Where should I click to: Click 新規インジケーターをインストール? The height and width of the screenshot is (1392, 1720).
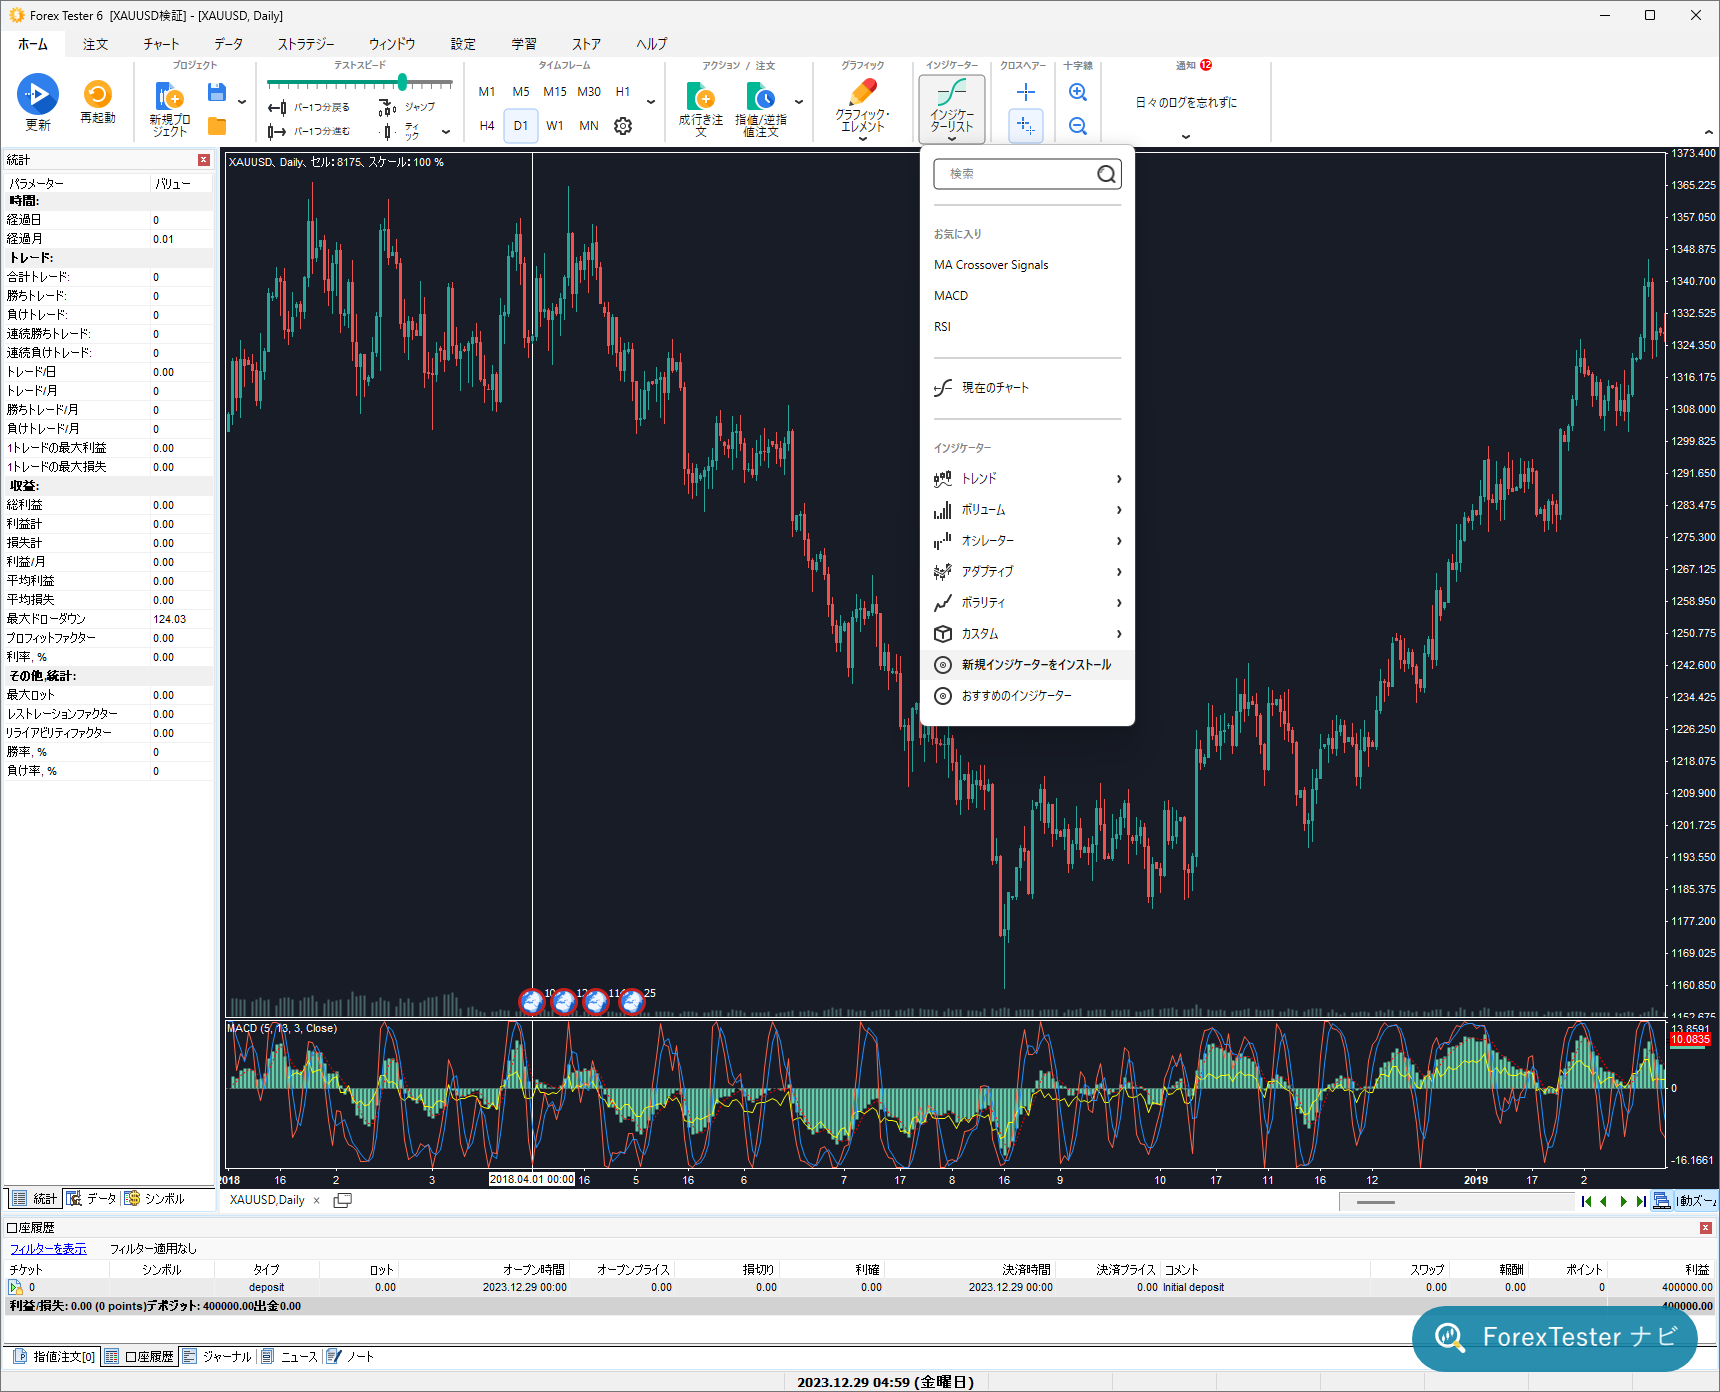(1027, 665)
